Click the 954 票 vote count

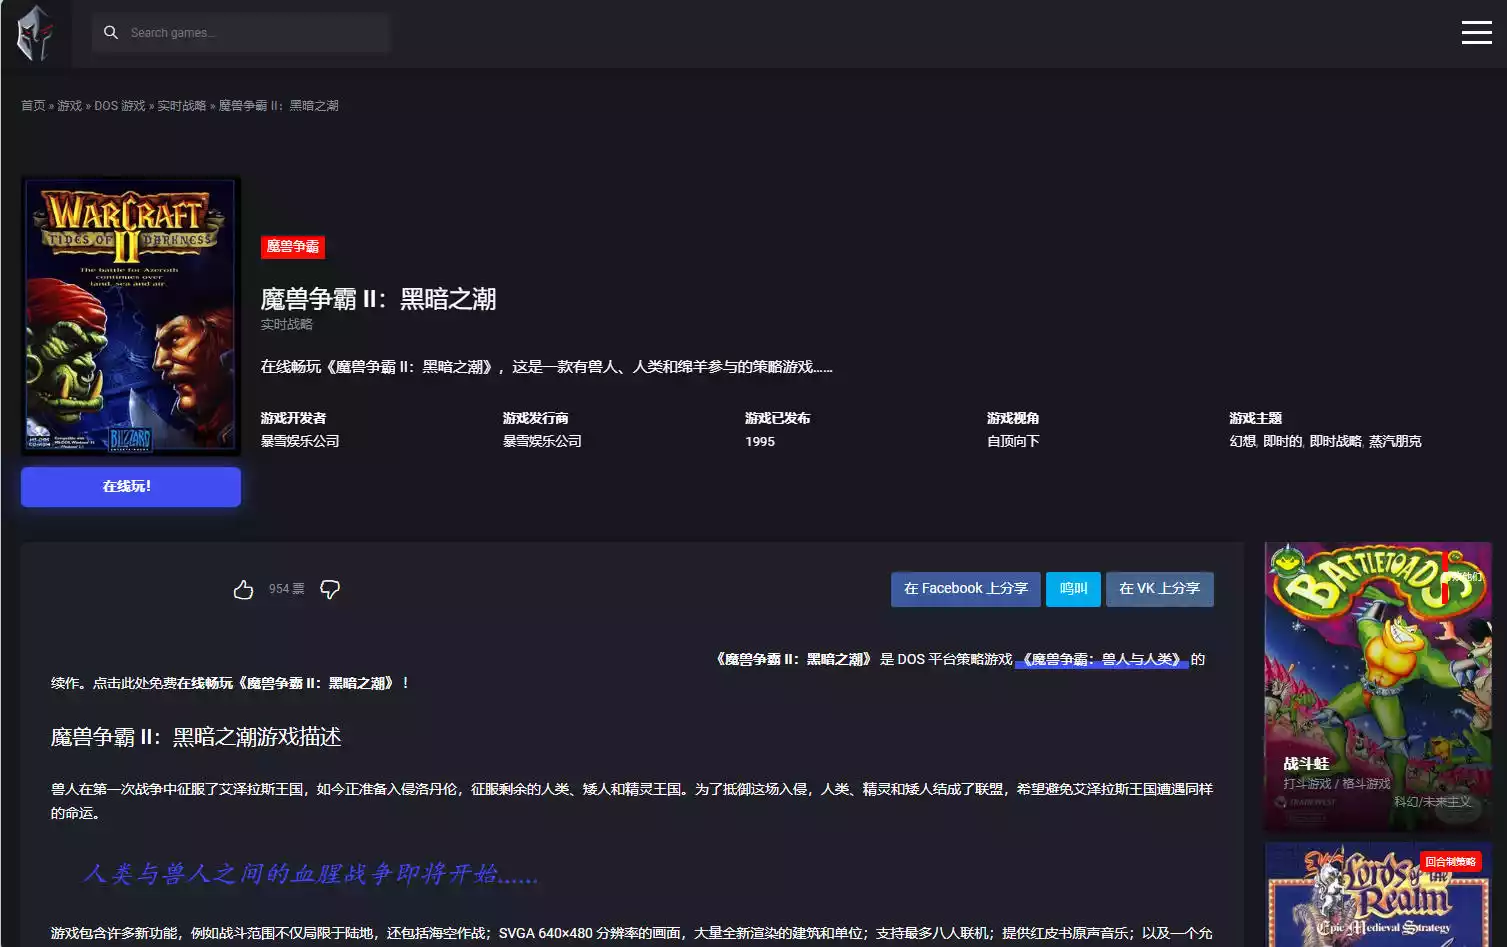pos(287,589)
